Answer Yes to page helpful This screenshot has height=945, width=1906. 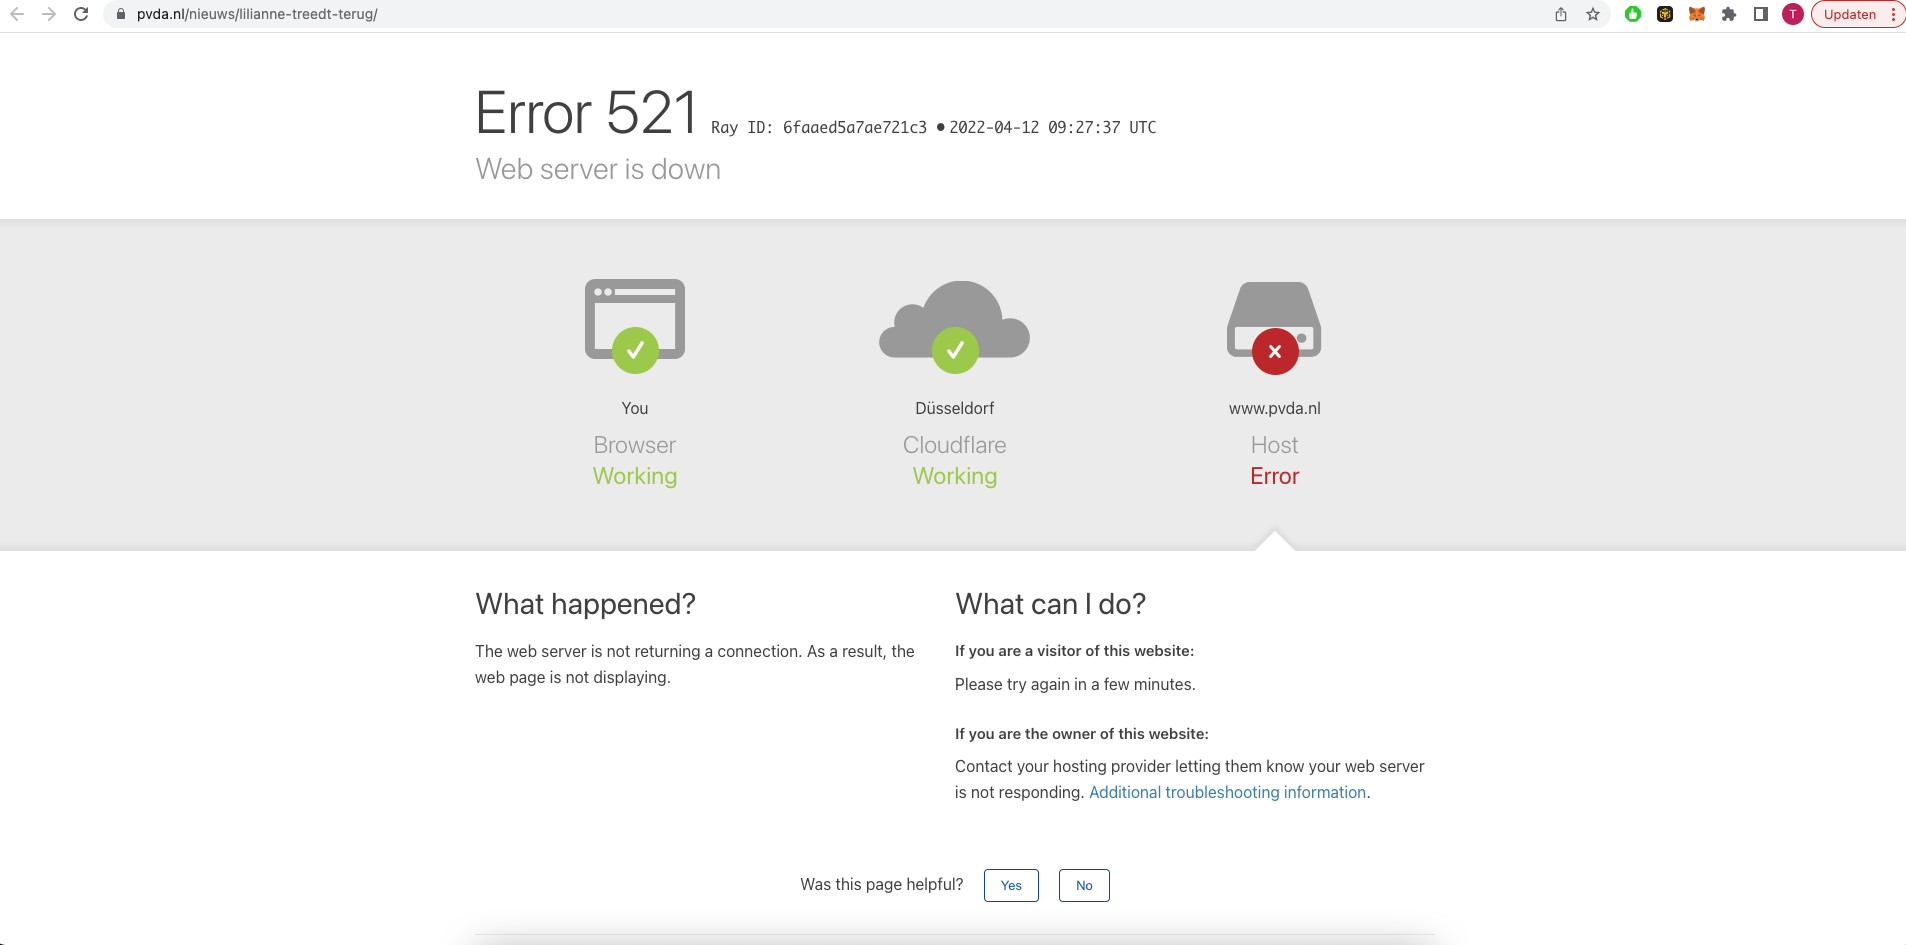coord(1011,885)
